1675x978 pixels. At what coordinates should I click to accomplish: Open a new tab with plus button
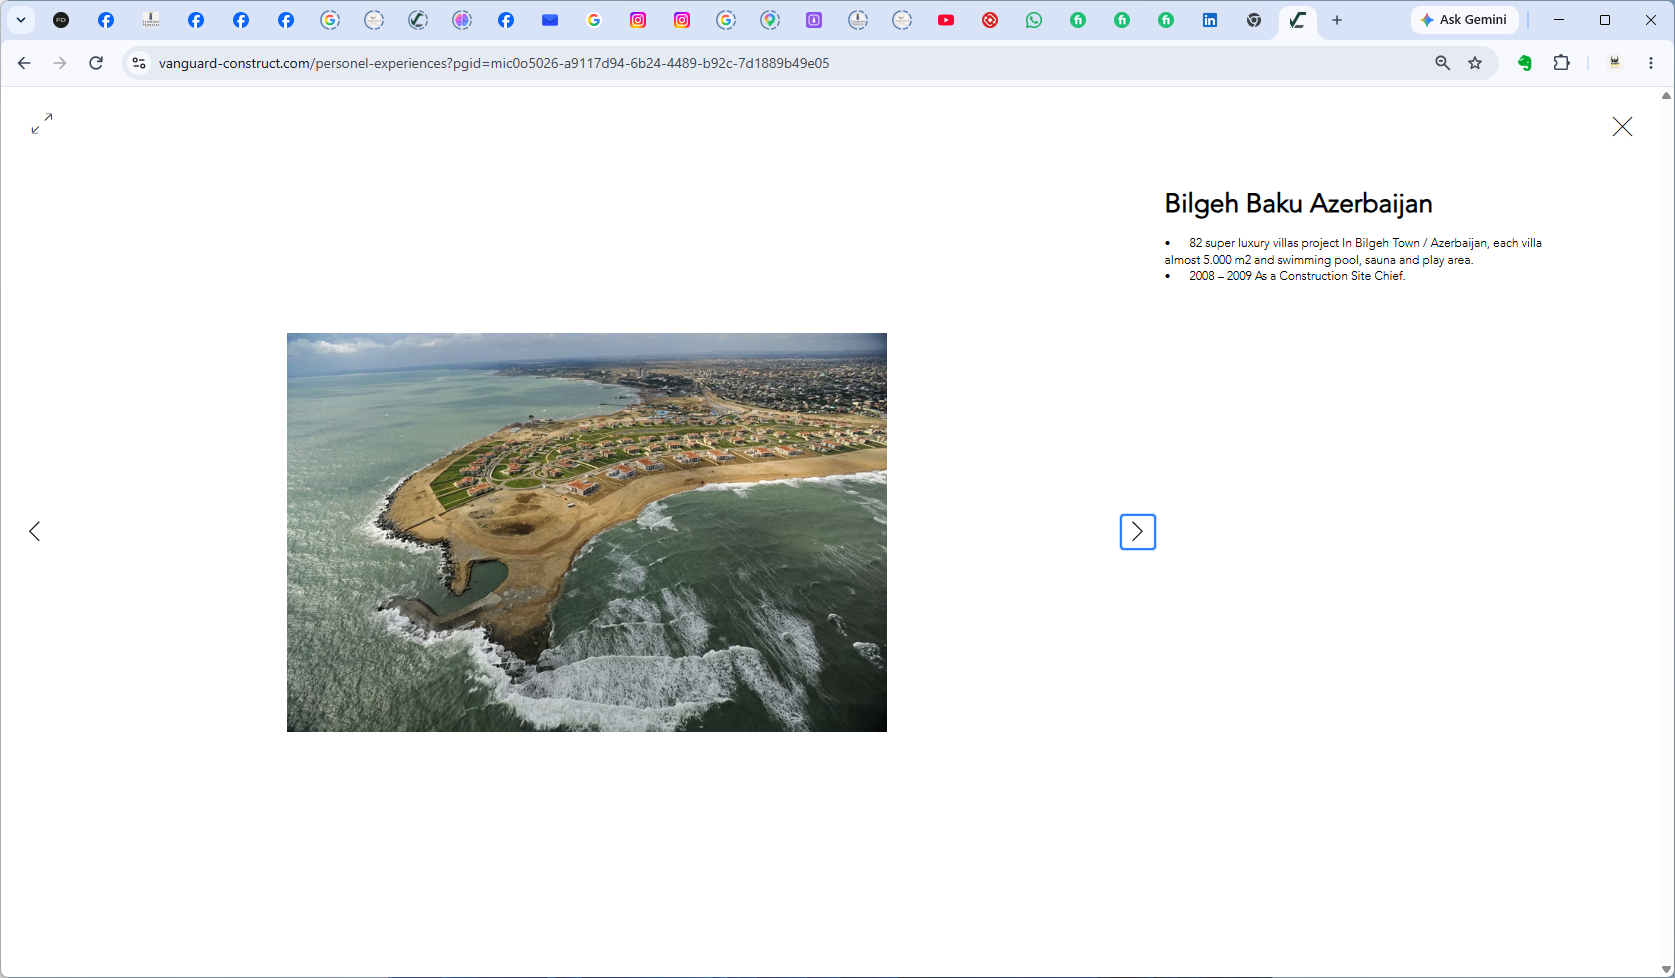click(x=1337, y=20)
